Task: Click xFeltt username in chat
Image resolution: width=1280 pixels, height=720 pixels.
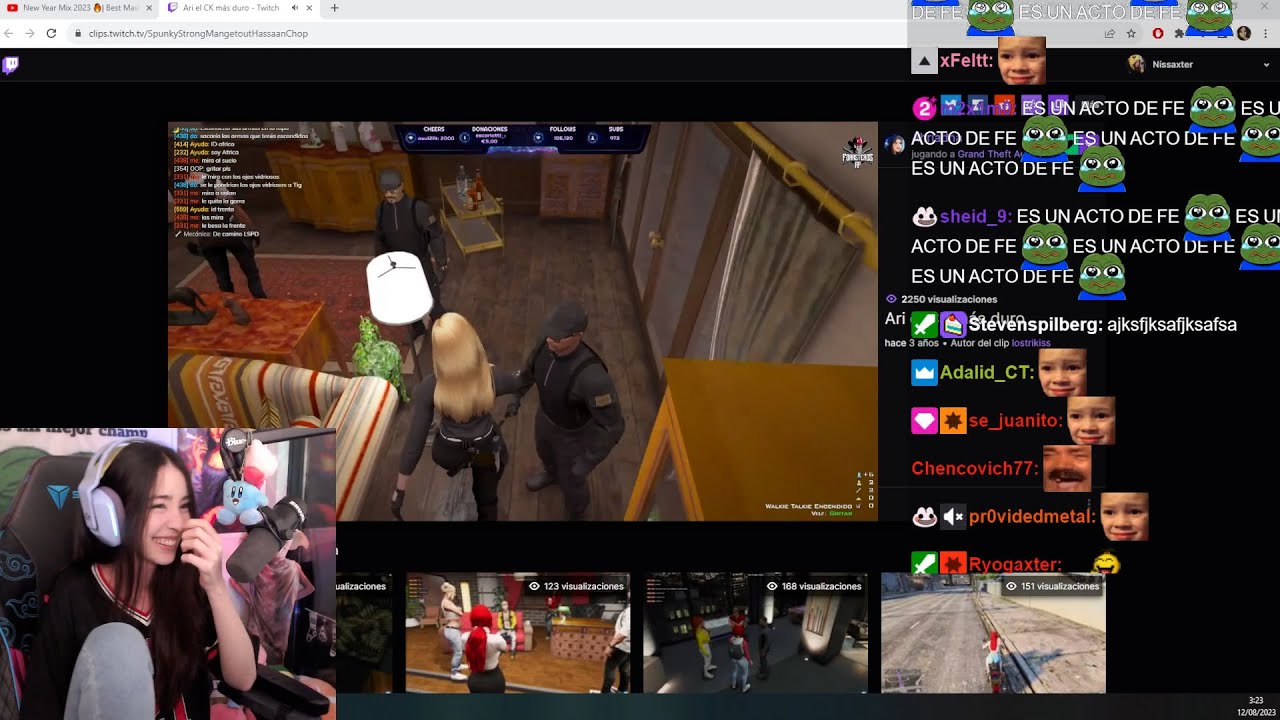Action: (x=966, y=61)
